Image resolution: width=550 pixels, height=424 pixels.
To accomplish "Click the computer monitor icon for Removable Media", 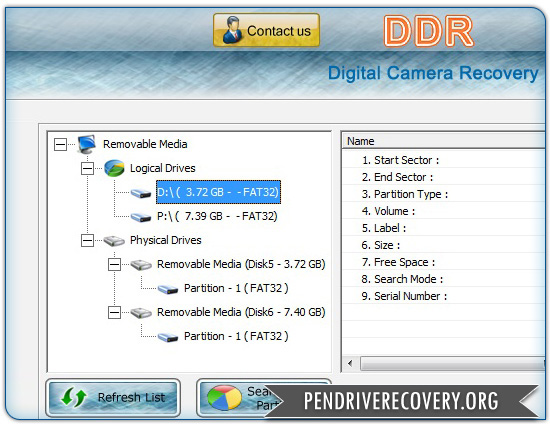I will pyautogui.click(x=87, y=144).
